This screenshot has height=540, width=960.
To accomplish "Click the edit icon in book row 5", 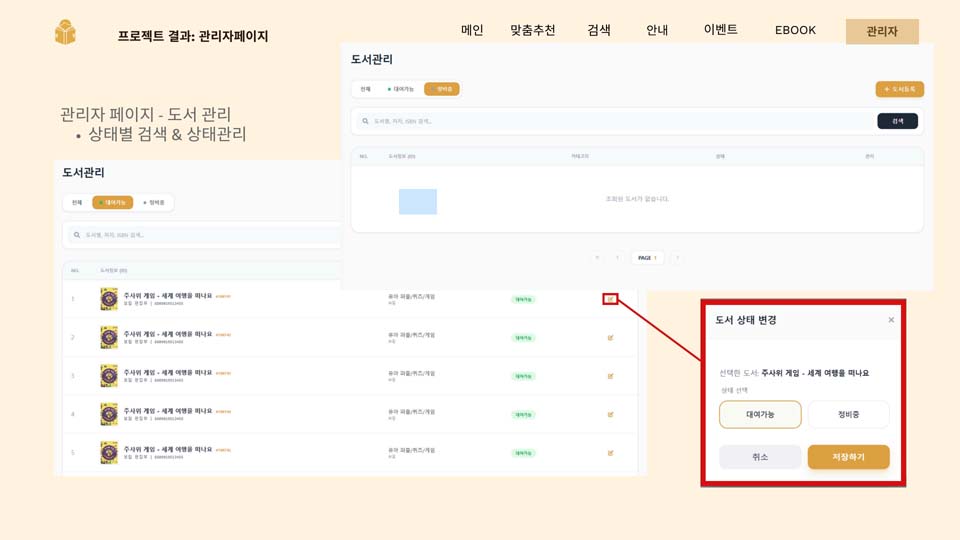I will click(x=610, y=453).
